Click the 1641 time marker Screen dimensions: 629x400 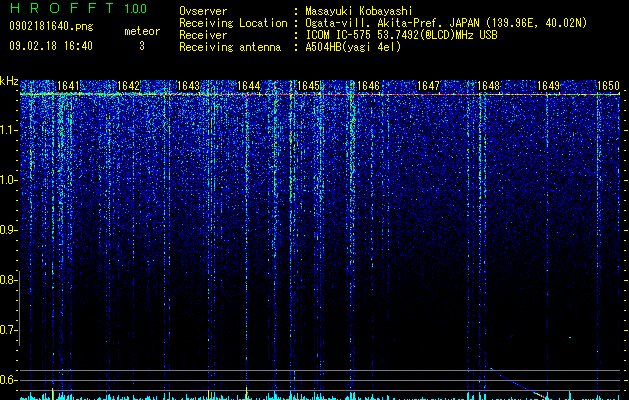click(68, 86)
